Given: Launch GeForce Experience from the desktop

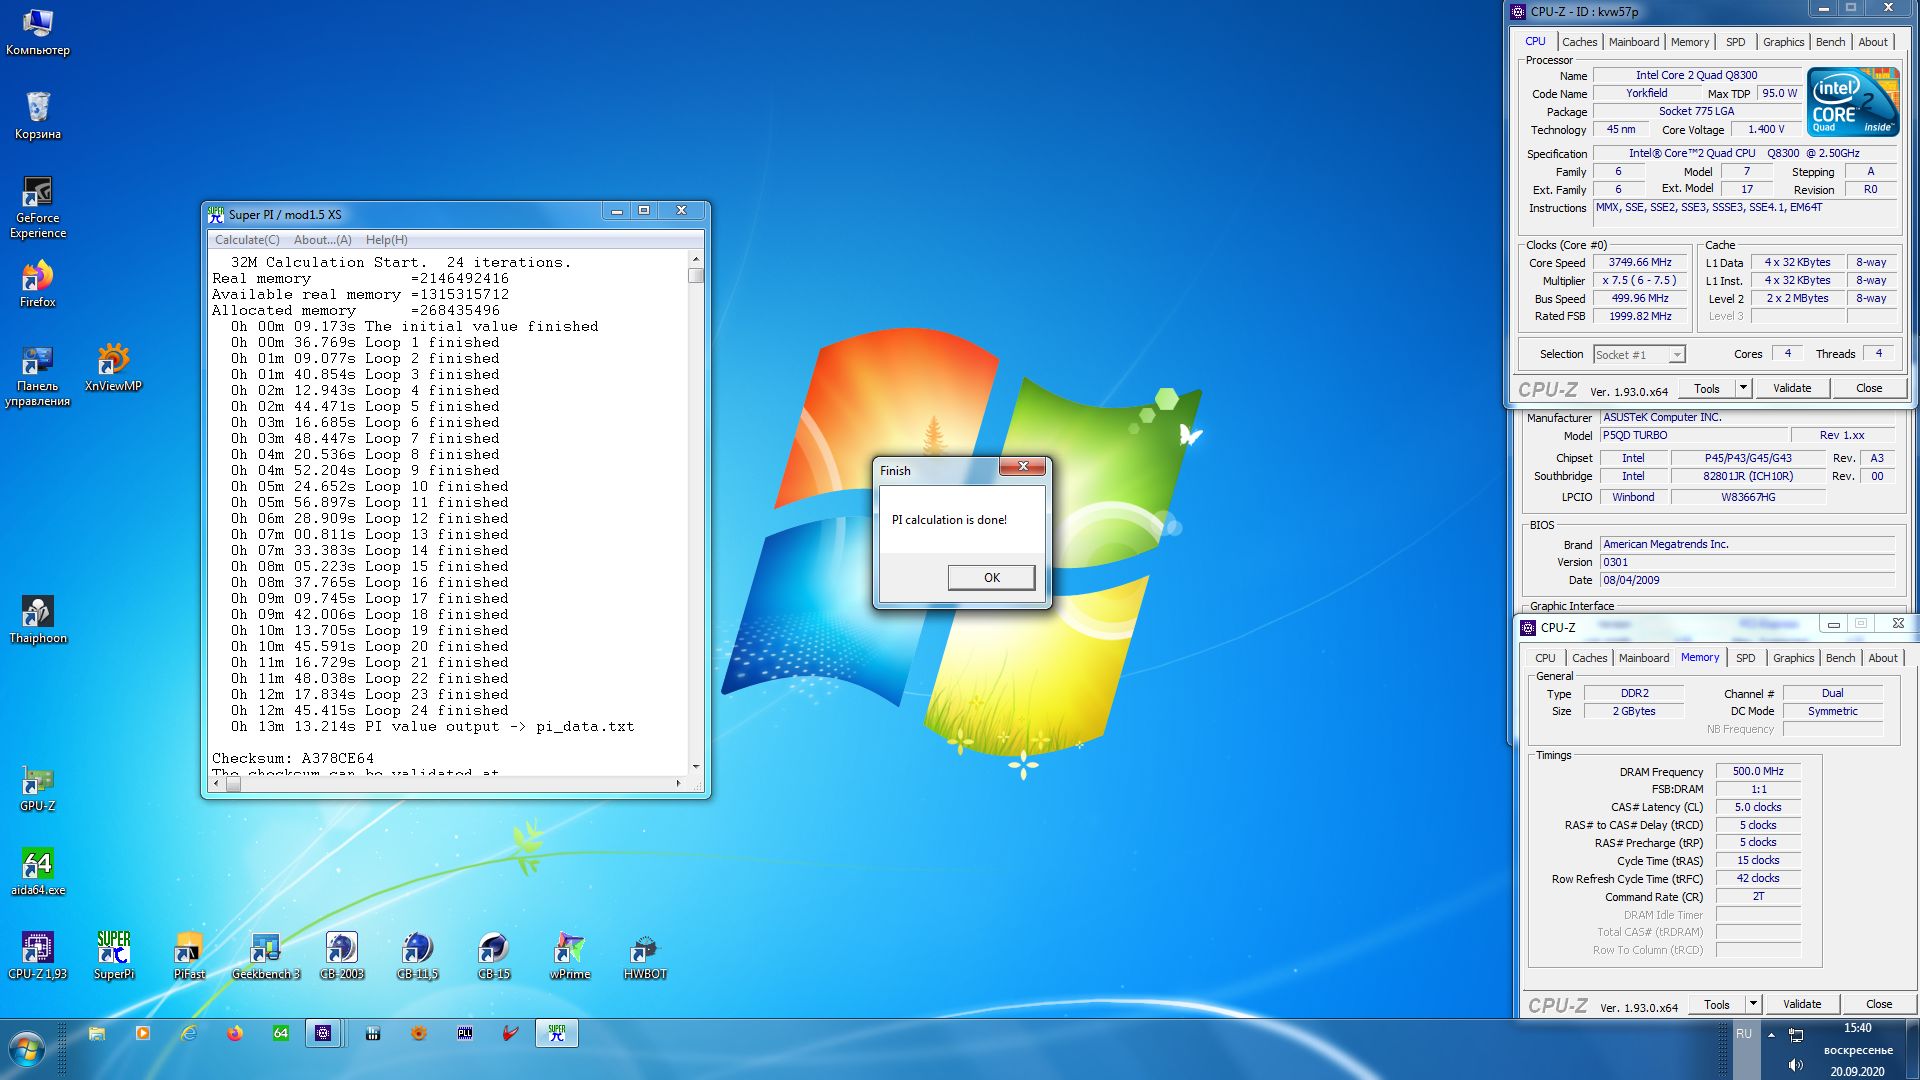Looking at the screenshot, I should click(x=38, y=208).
